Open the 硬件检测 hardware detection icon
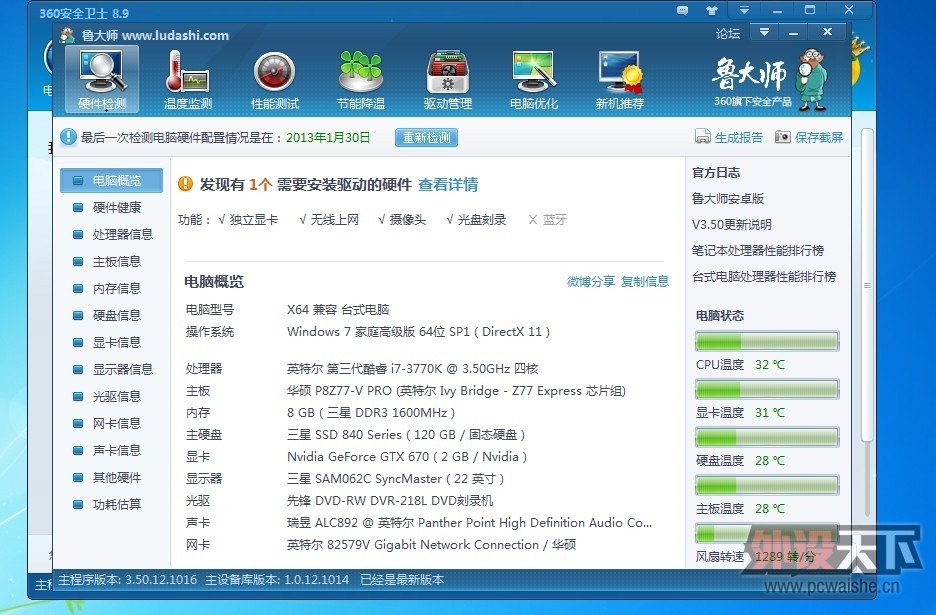 click(102, 79)
